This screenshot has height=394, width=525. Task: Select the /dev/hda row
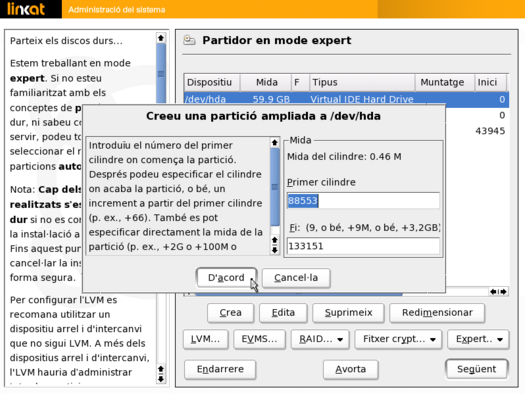click(347, 99)
